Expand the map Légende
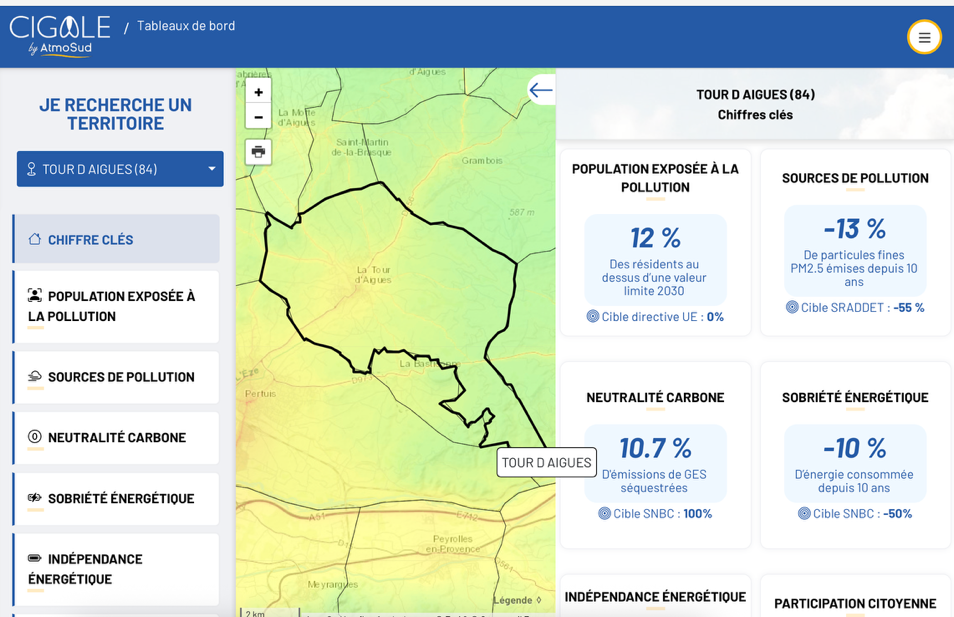 517,600
